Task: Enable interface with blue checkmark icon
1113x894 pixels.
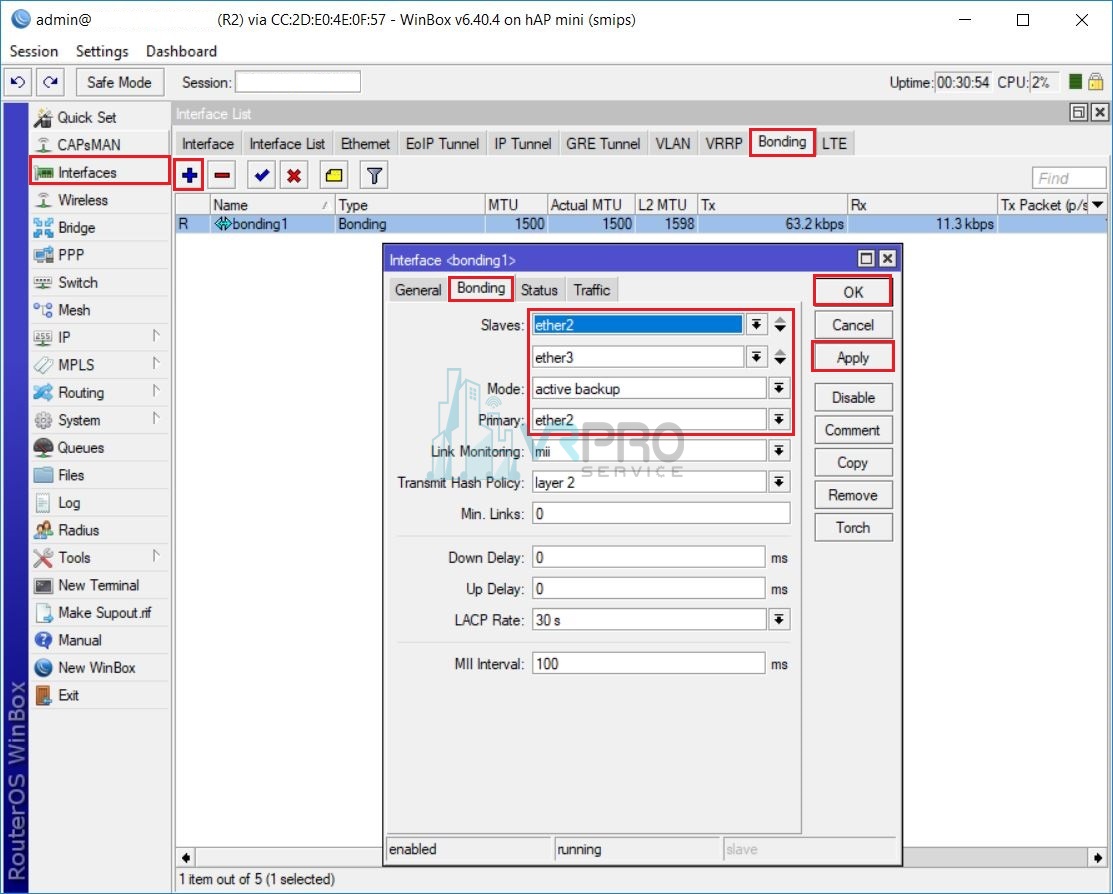Action: point(261,175)
